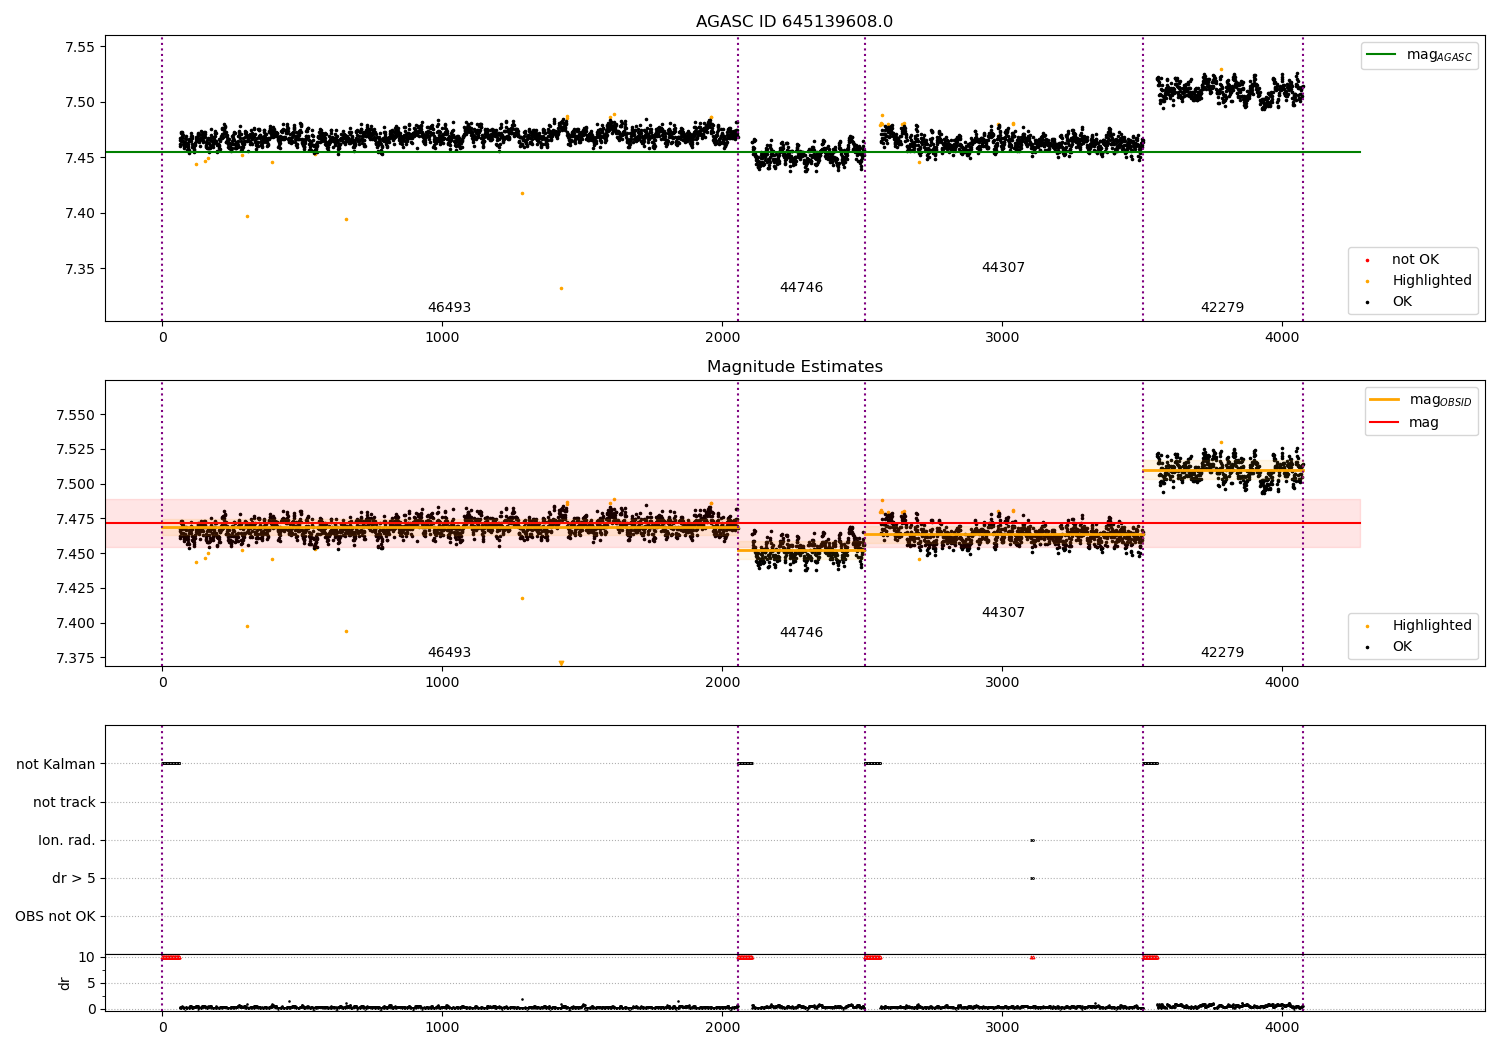1500x1050 pixels.
Task: Select label 44746 in Magnitude Estimates plot
Action: (x=801, y=633)
